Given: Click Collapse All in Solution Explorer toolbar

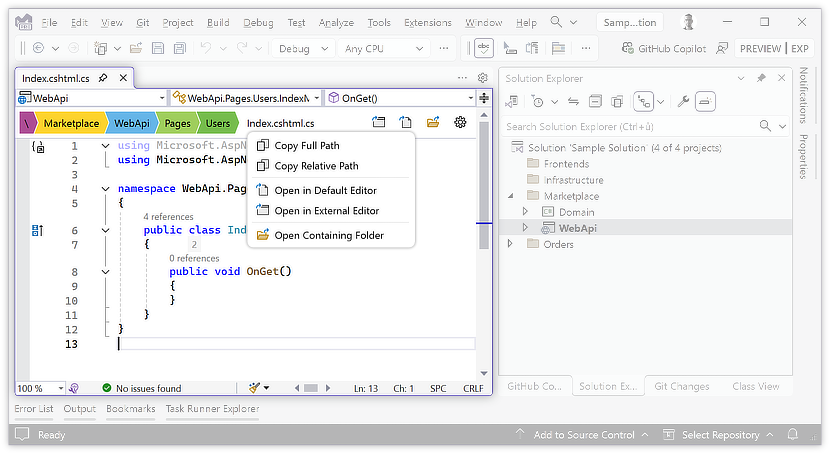Looking at the screenshot, I should click(594, 101).
